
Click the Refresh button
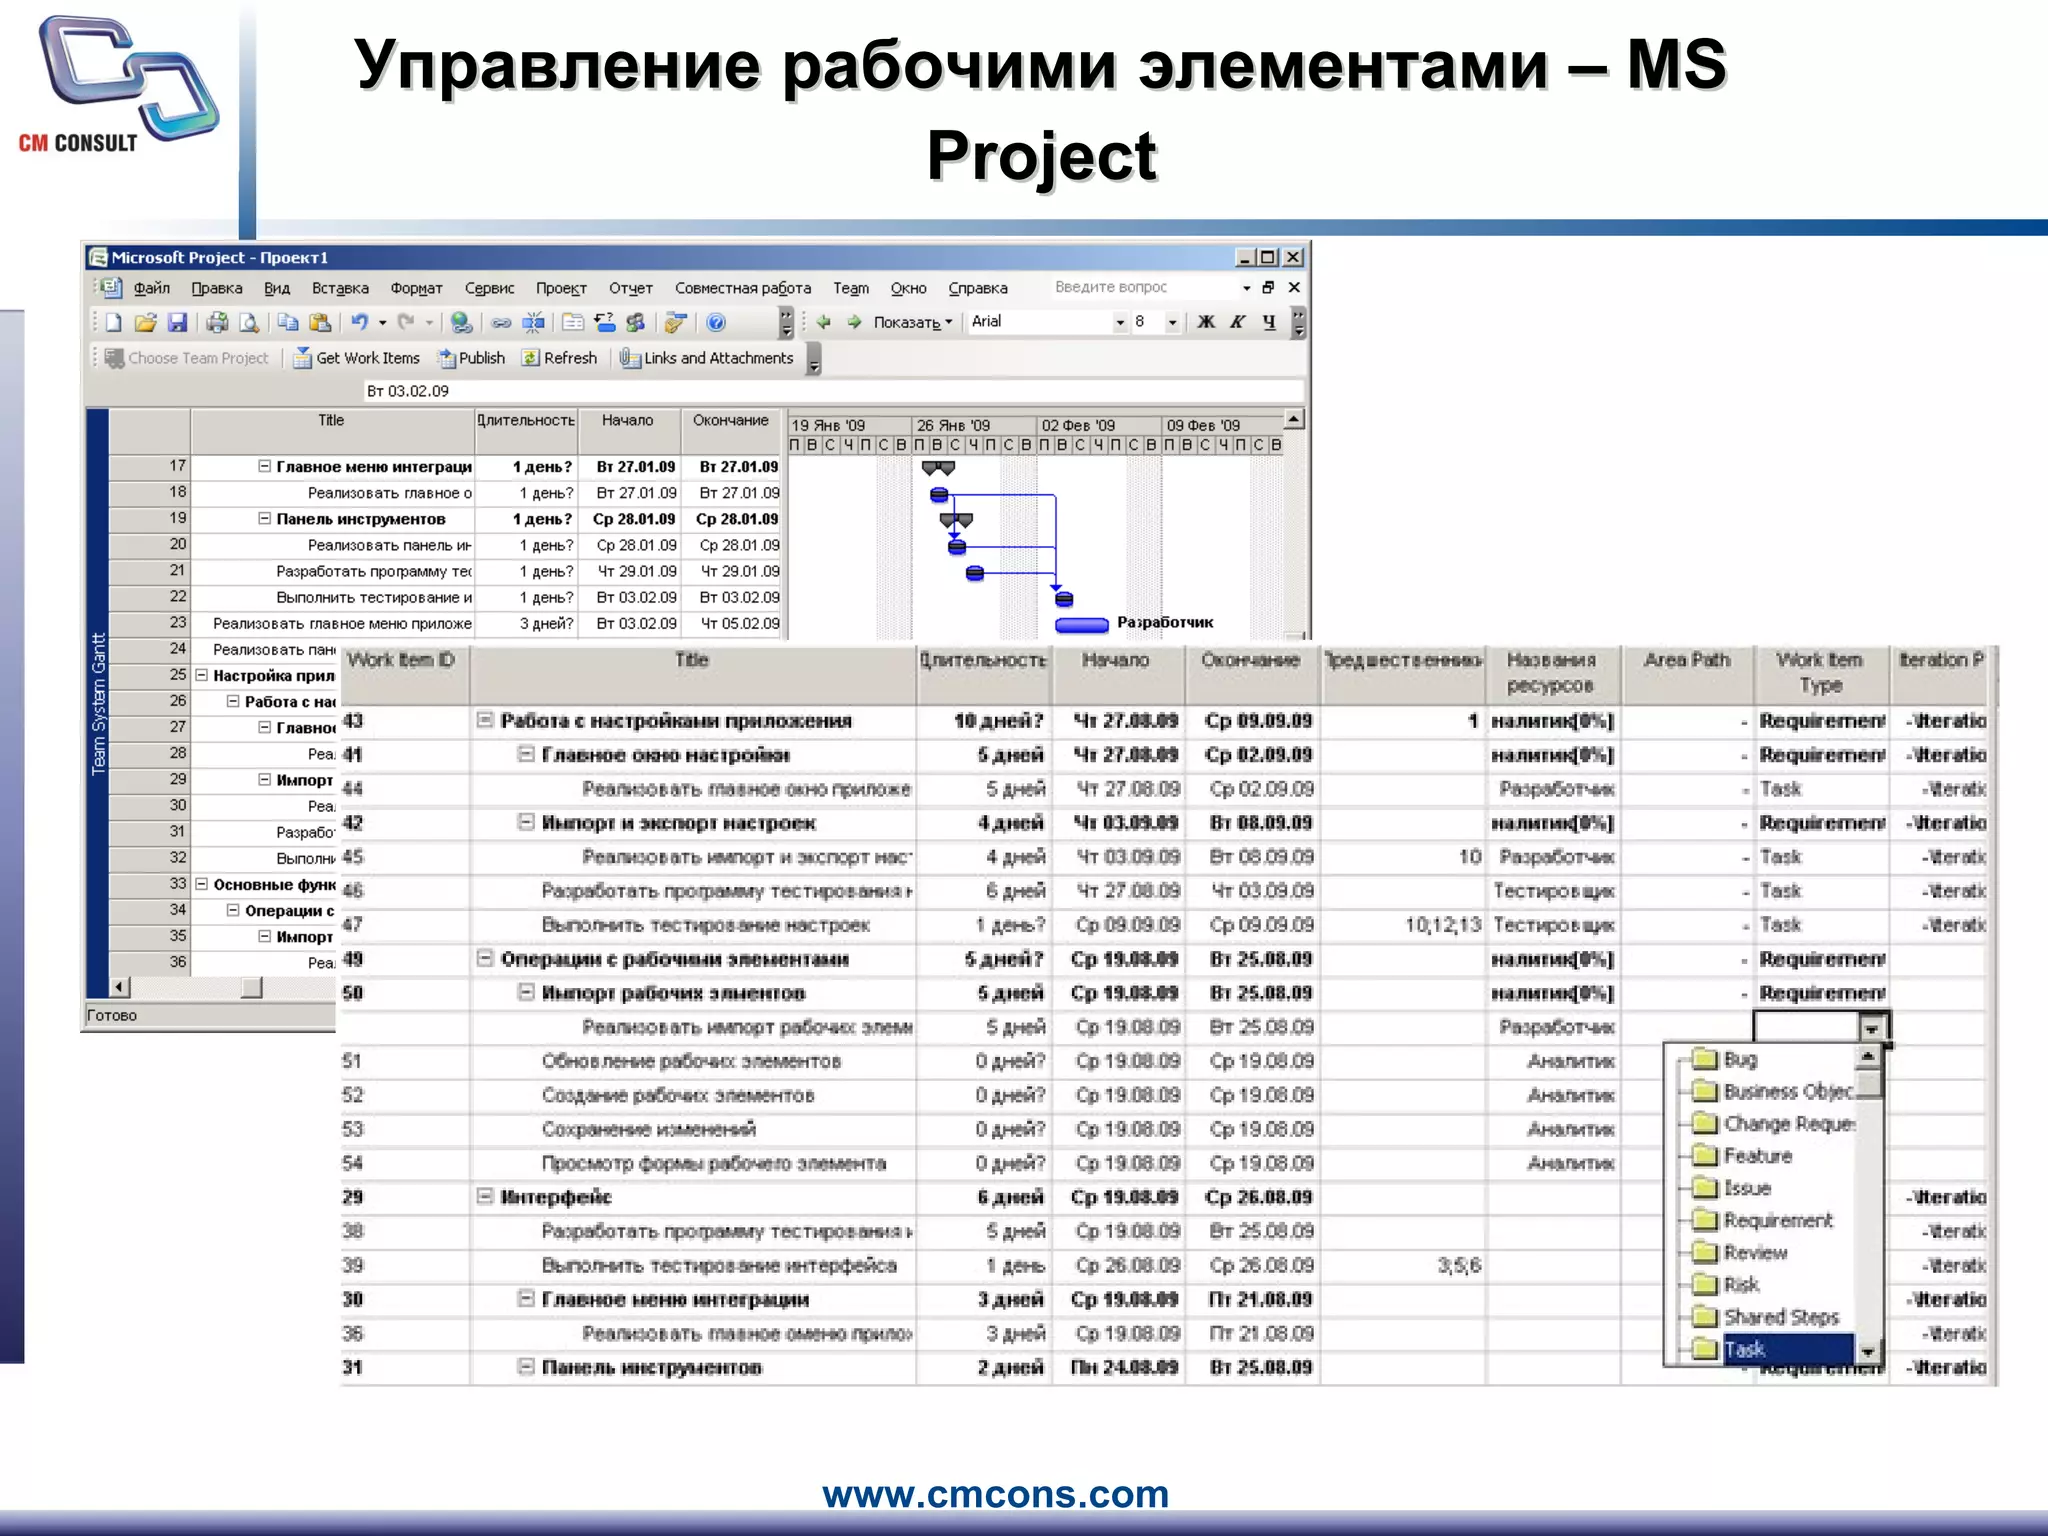click(559, 358)
